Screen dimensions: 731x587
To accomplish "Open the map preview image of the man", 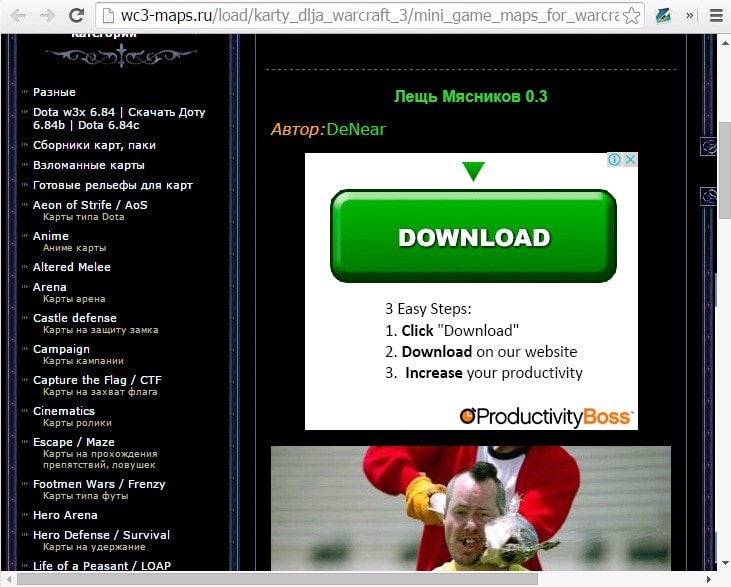I will pos(471,508).
